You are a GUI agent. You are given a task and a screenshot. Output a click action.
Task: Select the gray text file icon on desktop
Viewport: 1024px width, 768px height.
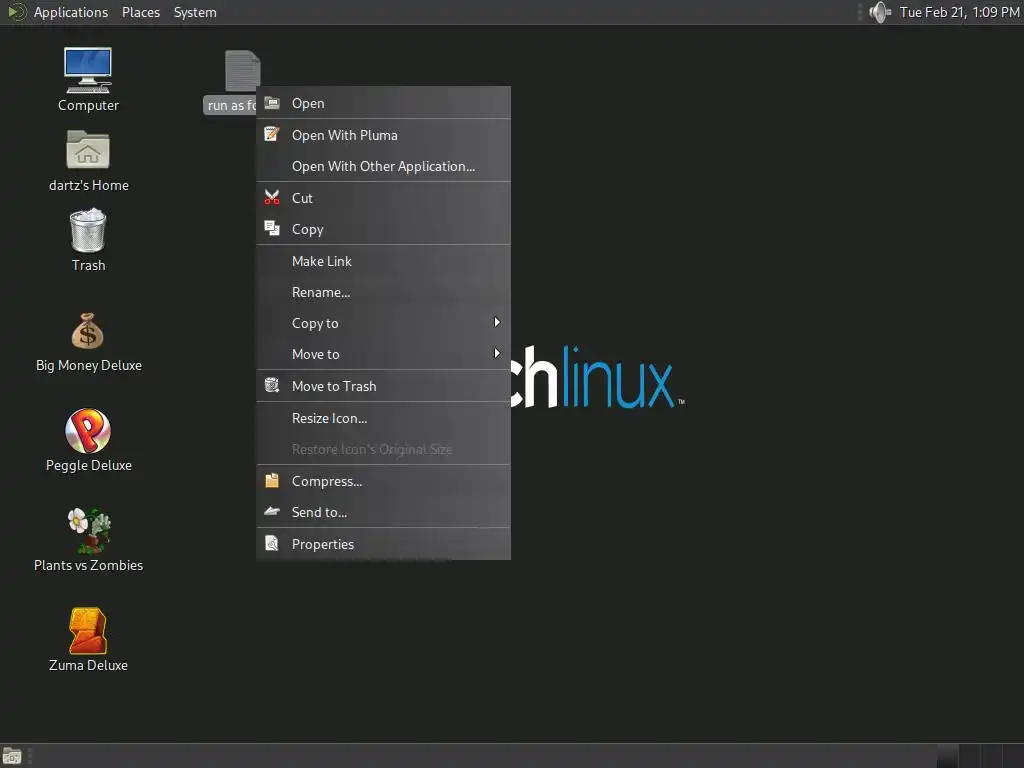242,71
